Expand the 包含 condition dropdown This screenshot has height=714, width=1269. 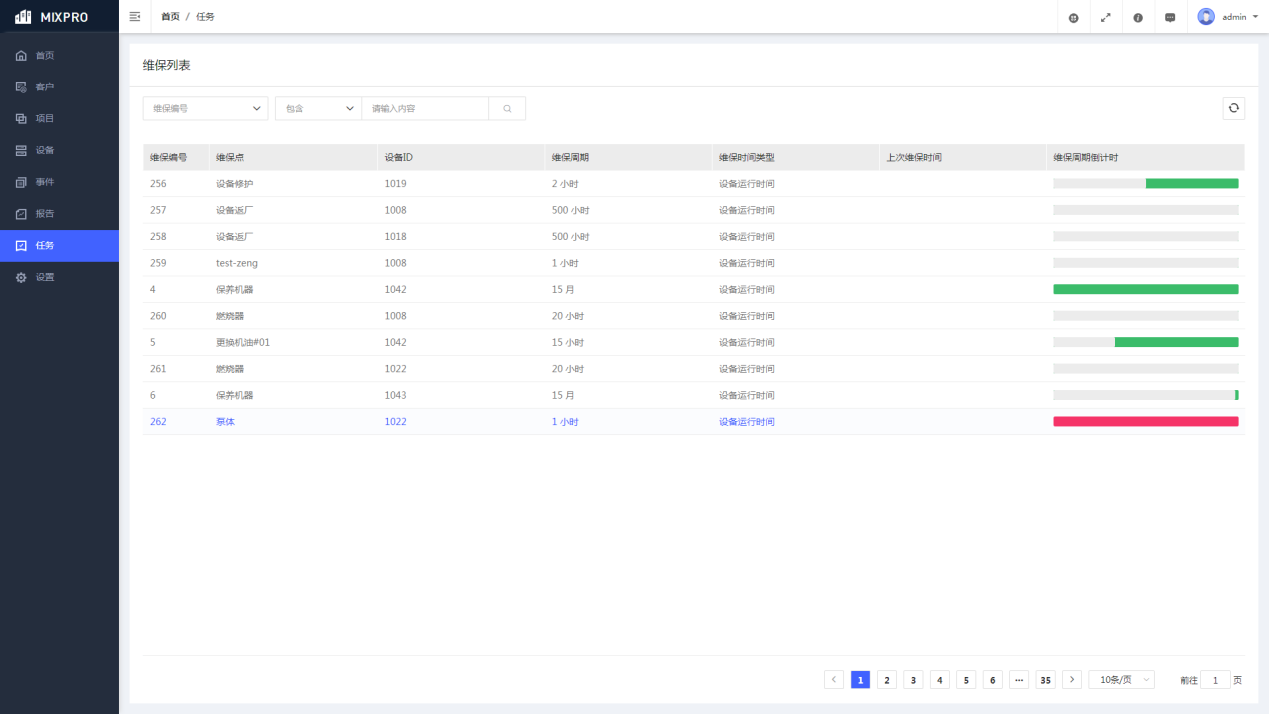coord(318,108)
